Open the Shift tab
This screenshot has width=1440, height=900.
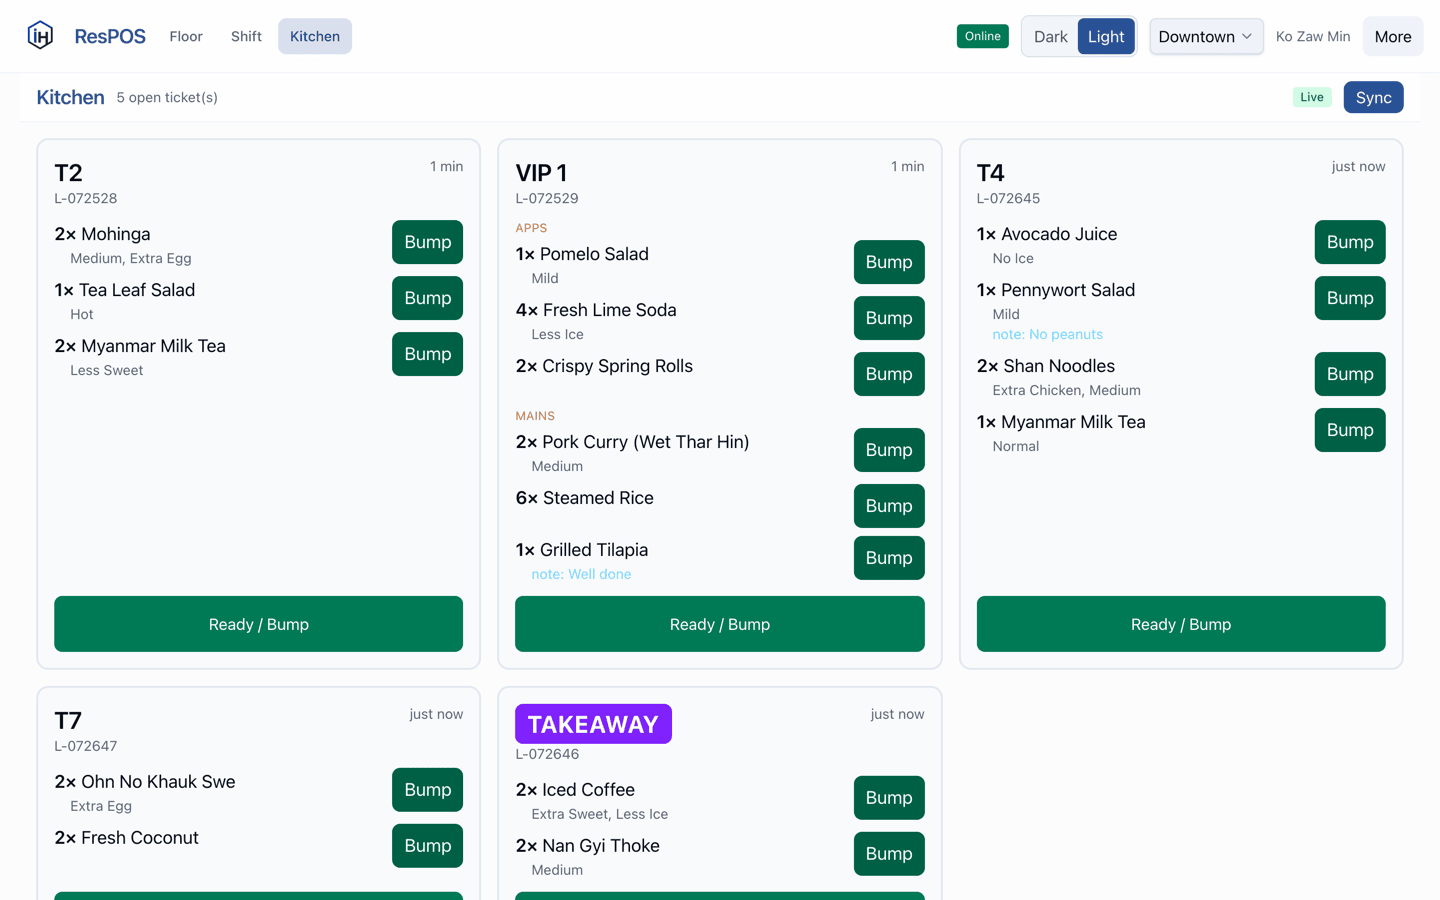tap(246, 36)
